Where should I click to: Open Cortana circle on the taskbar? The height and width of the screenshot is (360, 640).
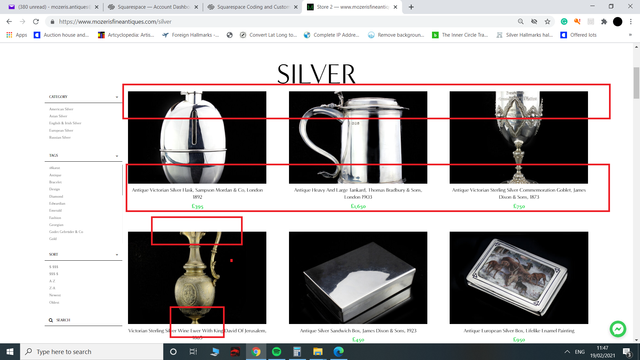click(x=173, y=351)
